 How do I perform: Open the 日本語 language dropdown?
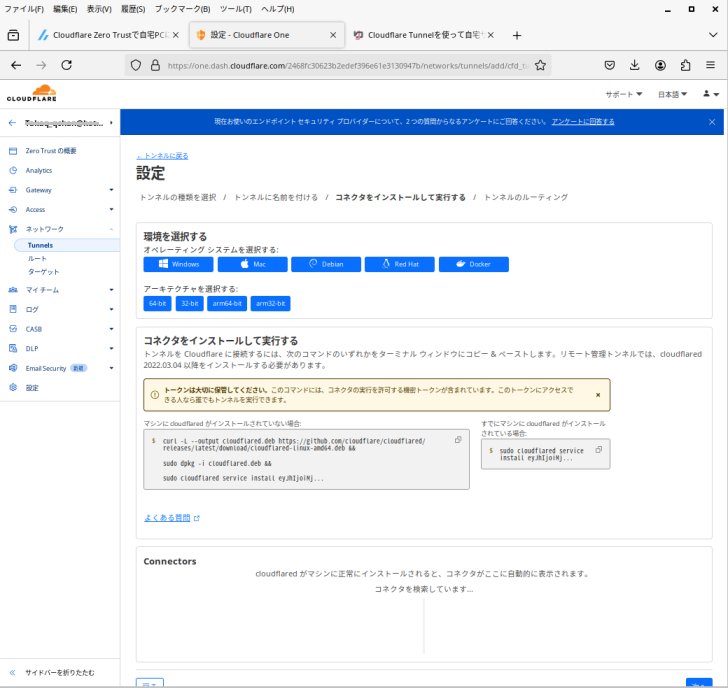point(672,94)
